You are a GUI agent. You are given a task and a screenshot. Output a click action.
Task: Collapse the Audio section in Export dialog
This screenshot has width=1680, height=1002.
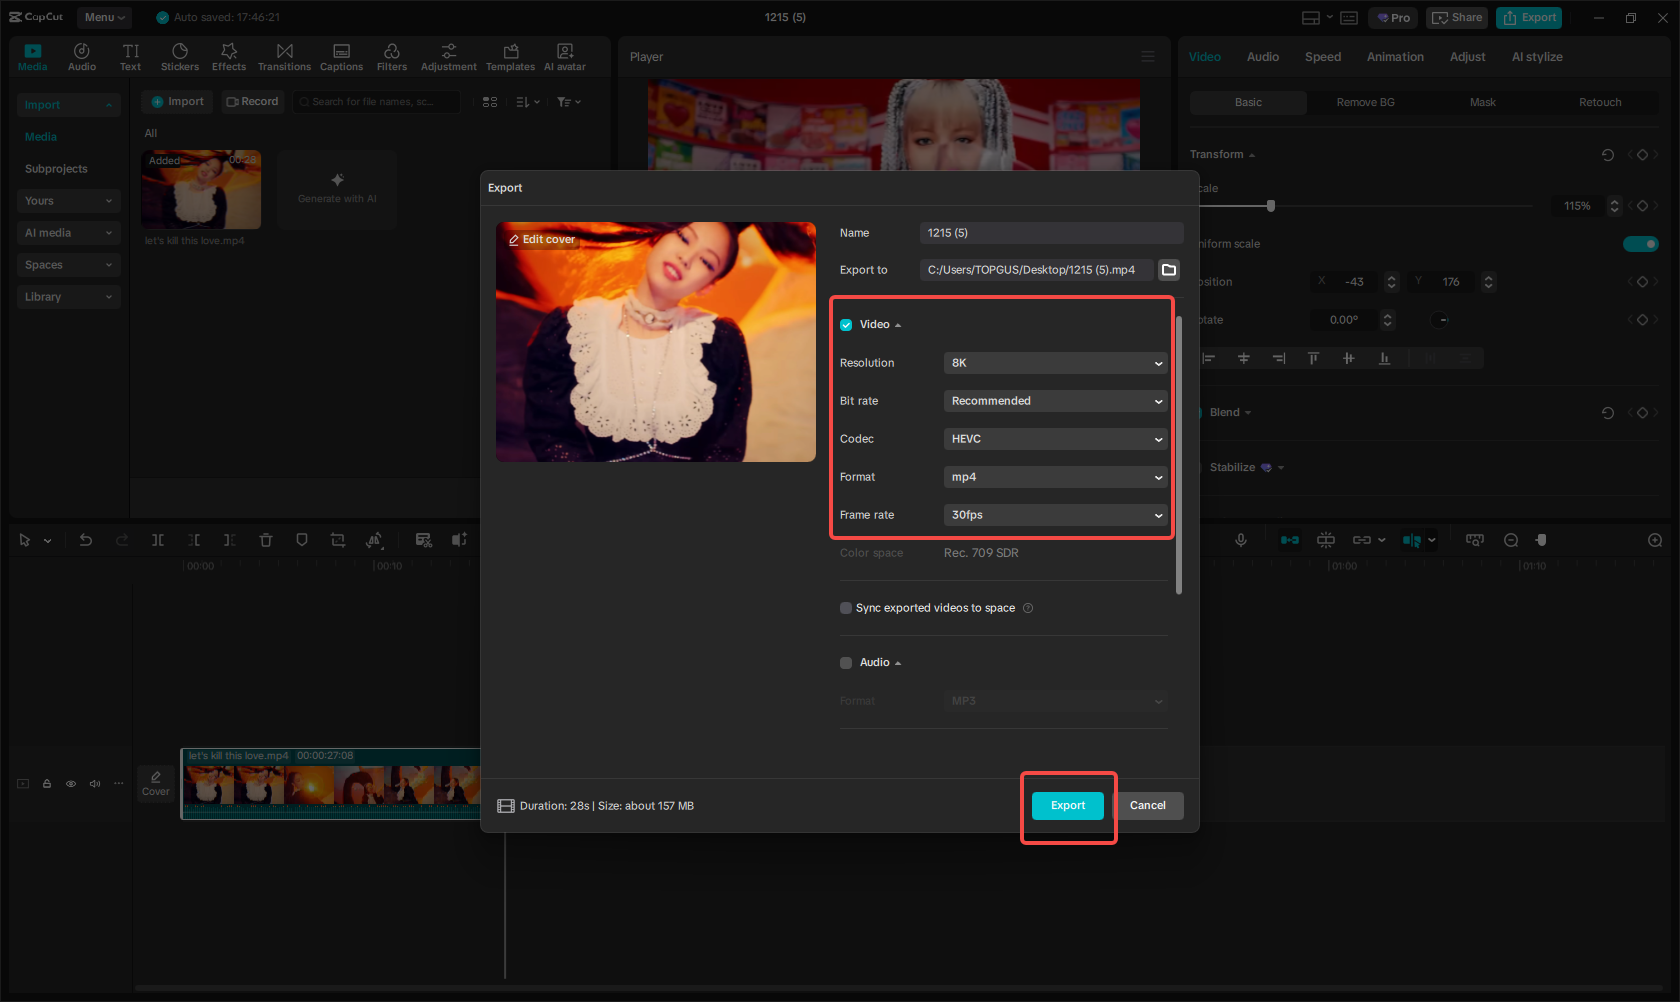click(x=897, y=661)
